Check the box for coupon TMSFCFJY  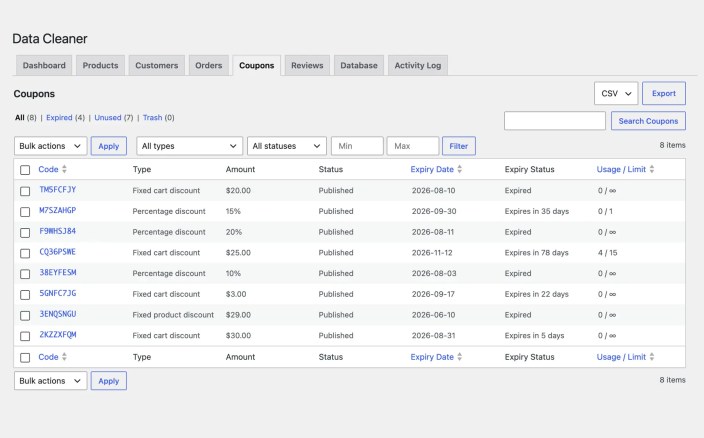[25, 191]
